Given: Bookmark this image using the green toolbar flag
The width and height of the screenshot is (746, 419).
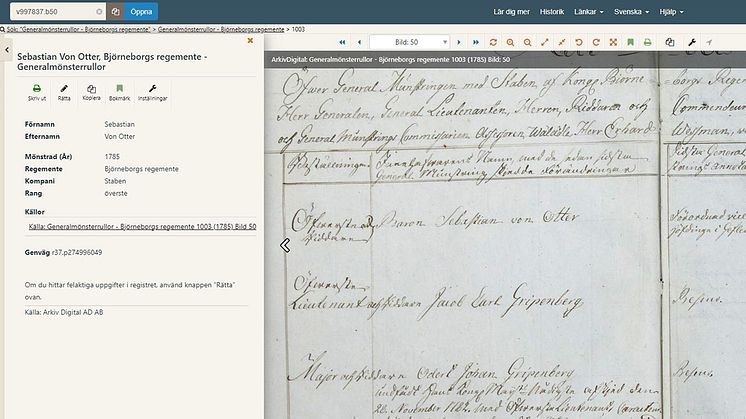Looking at the screenshot, I should point(630,42).
